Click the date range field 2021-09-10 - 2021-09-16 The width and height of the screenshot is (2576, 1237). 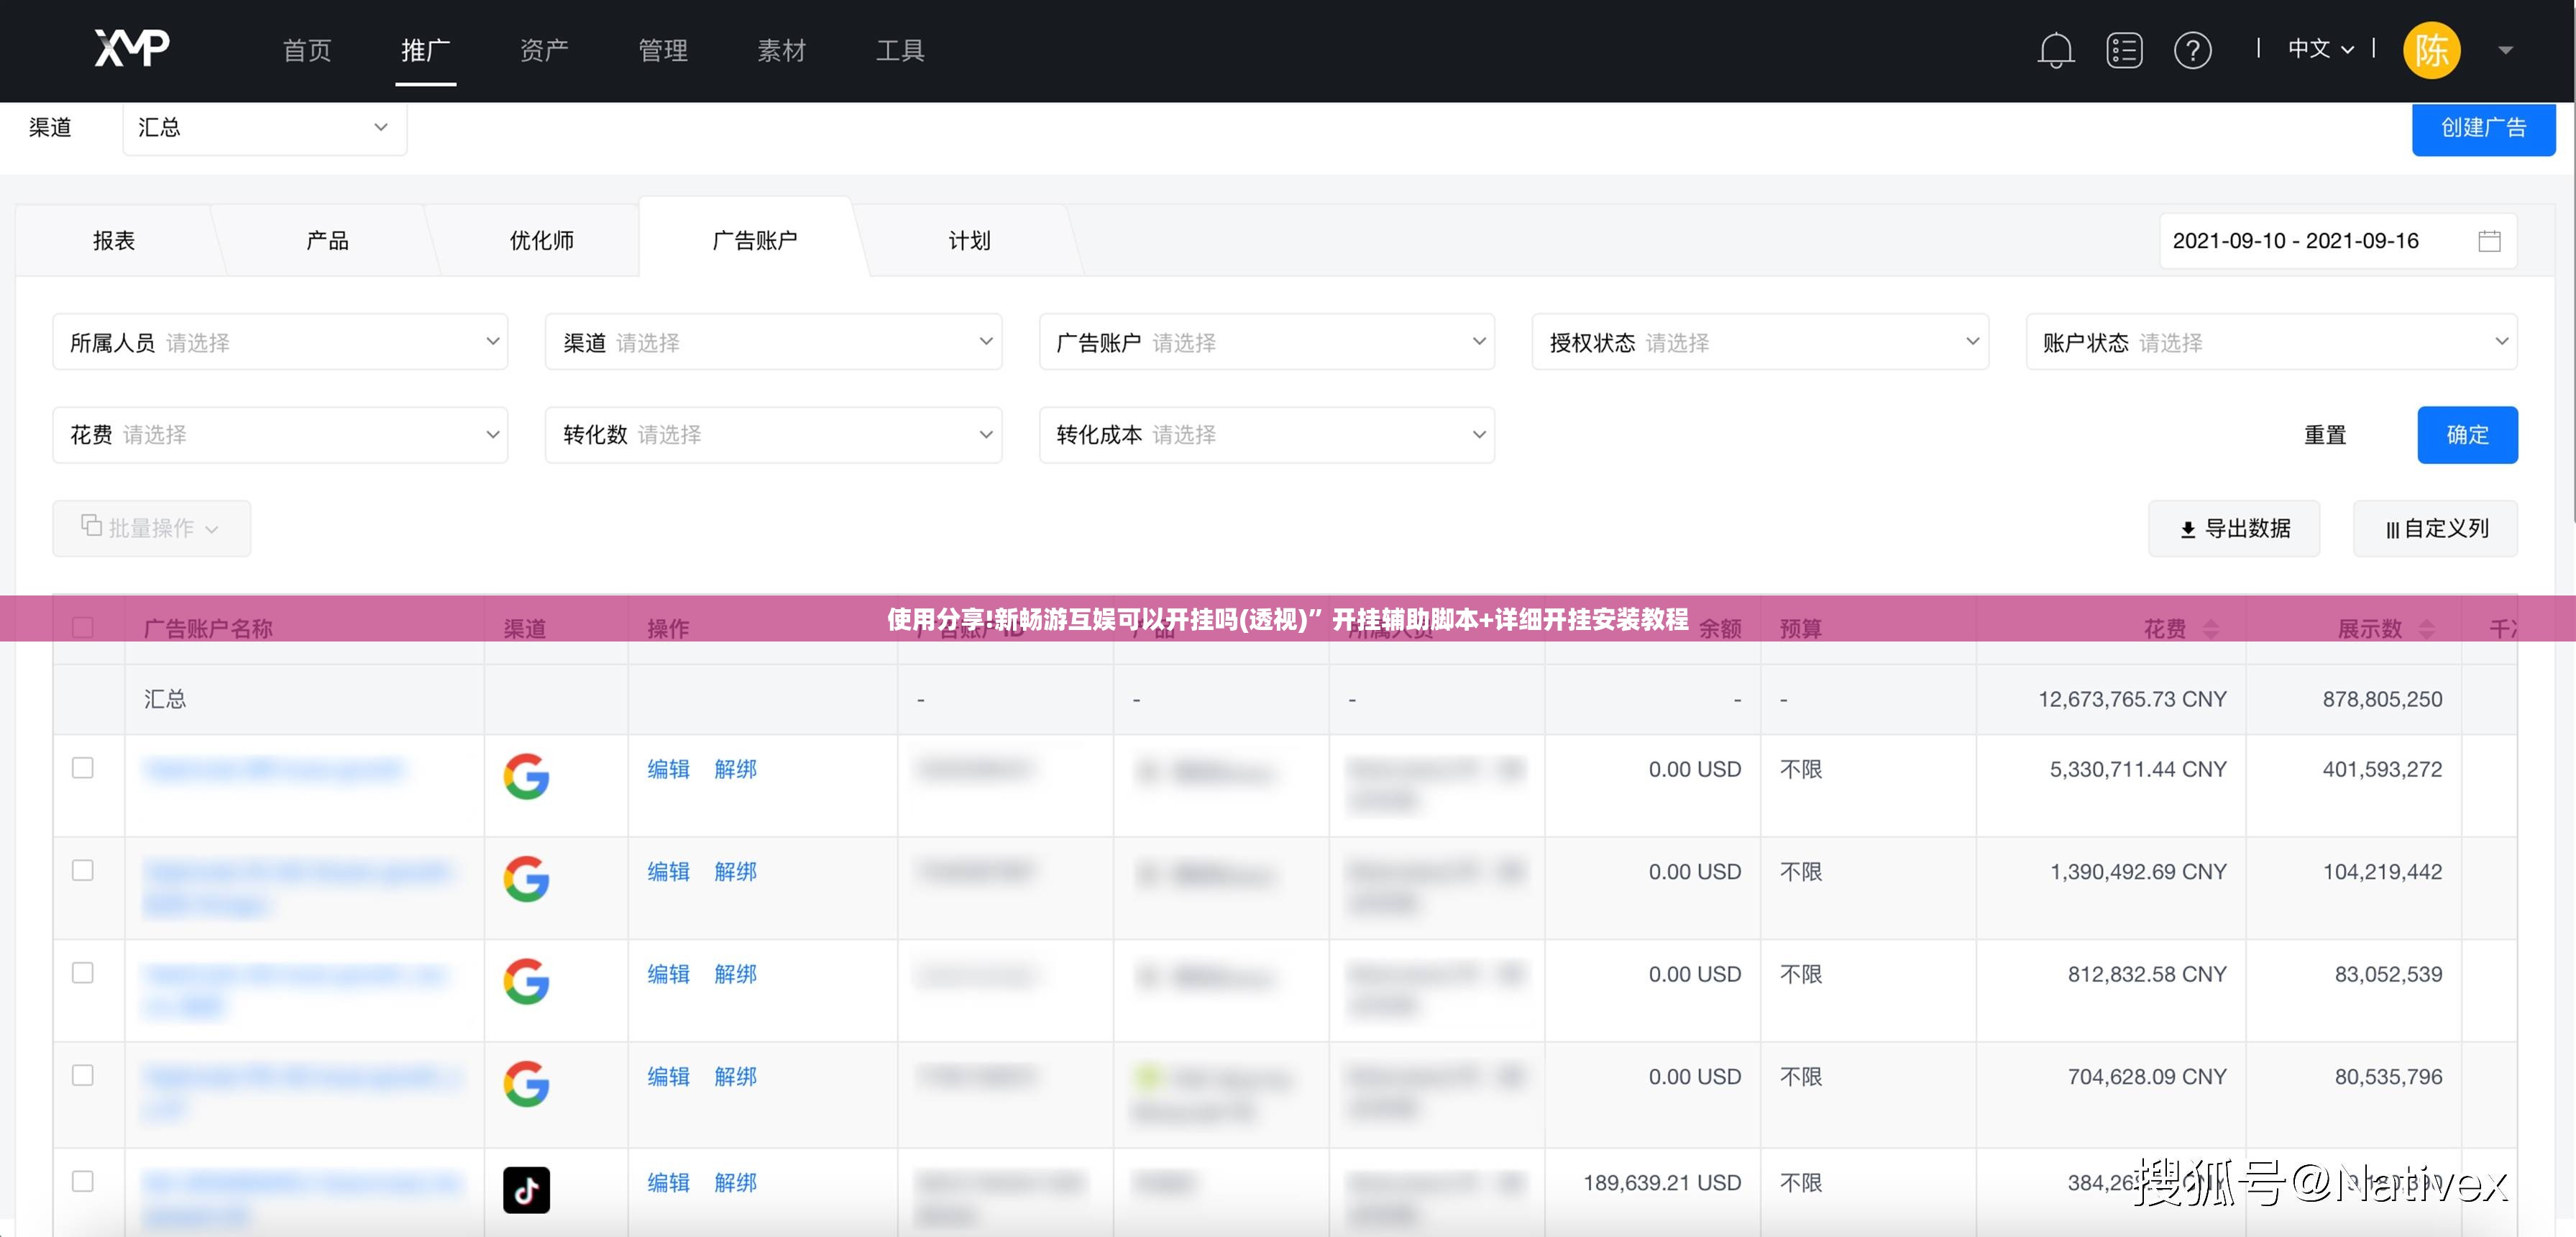click(2337, 241)
